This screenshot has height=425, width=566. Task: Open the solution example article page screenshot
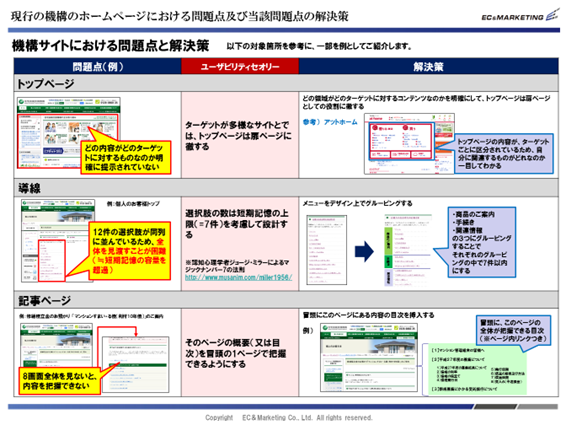point(369,357)
